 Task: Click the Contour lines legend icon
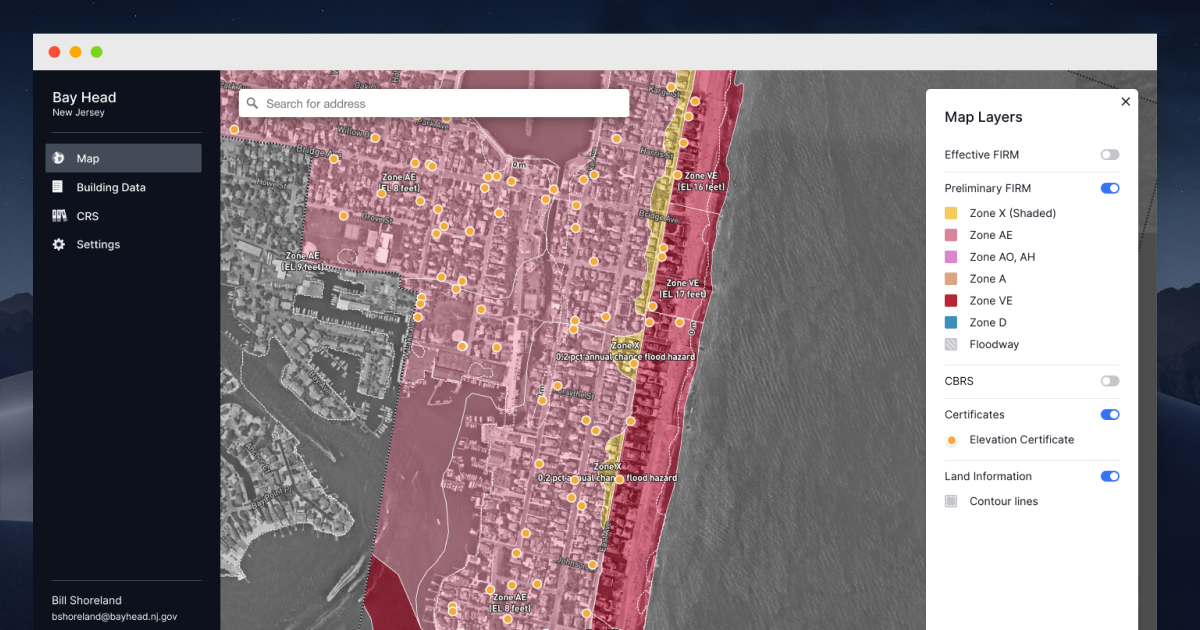[x=951, y=501]
